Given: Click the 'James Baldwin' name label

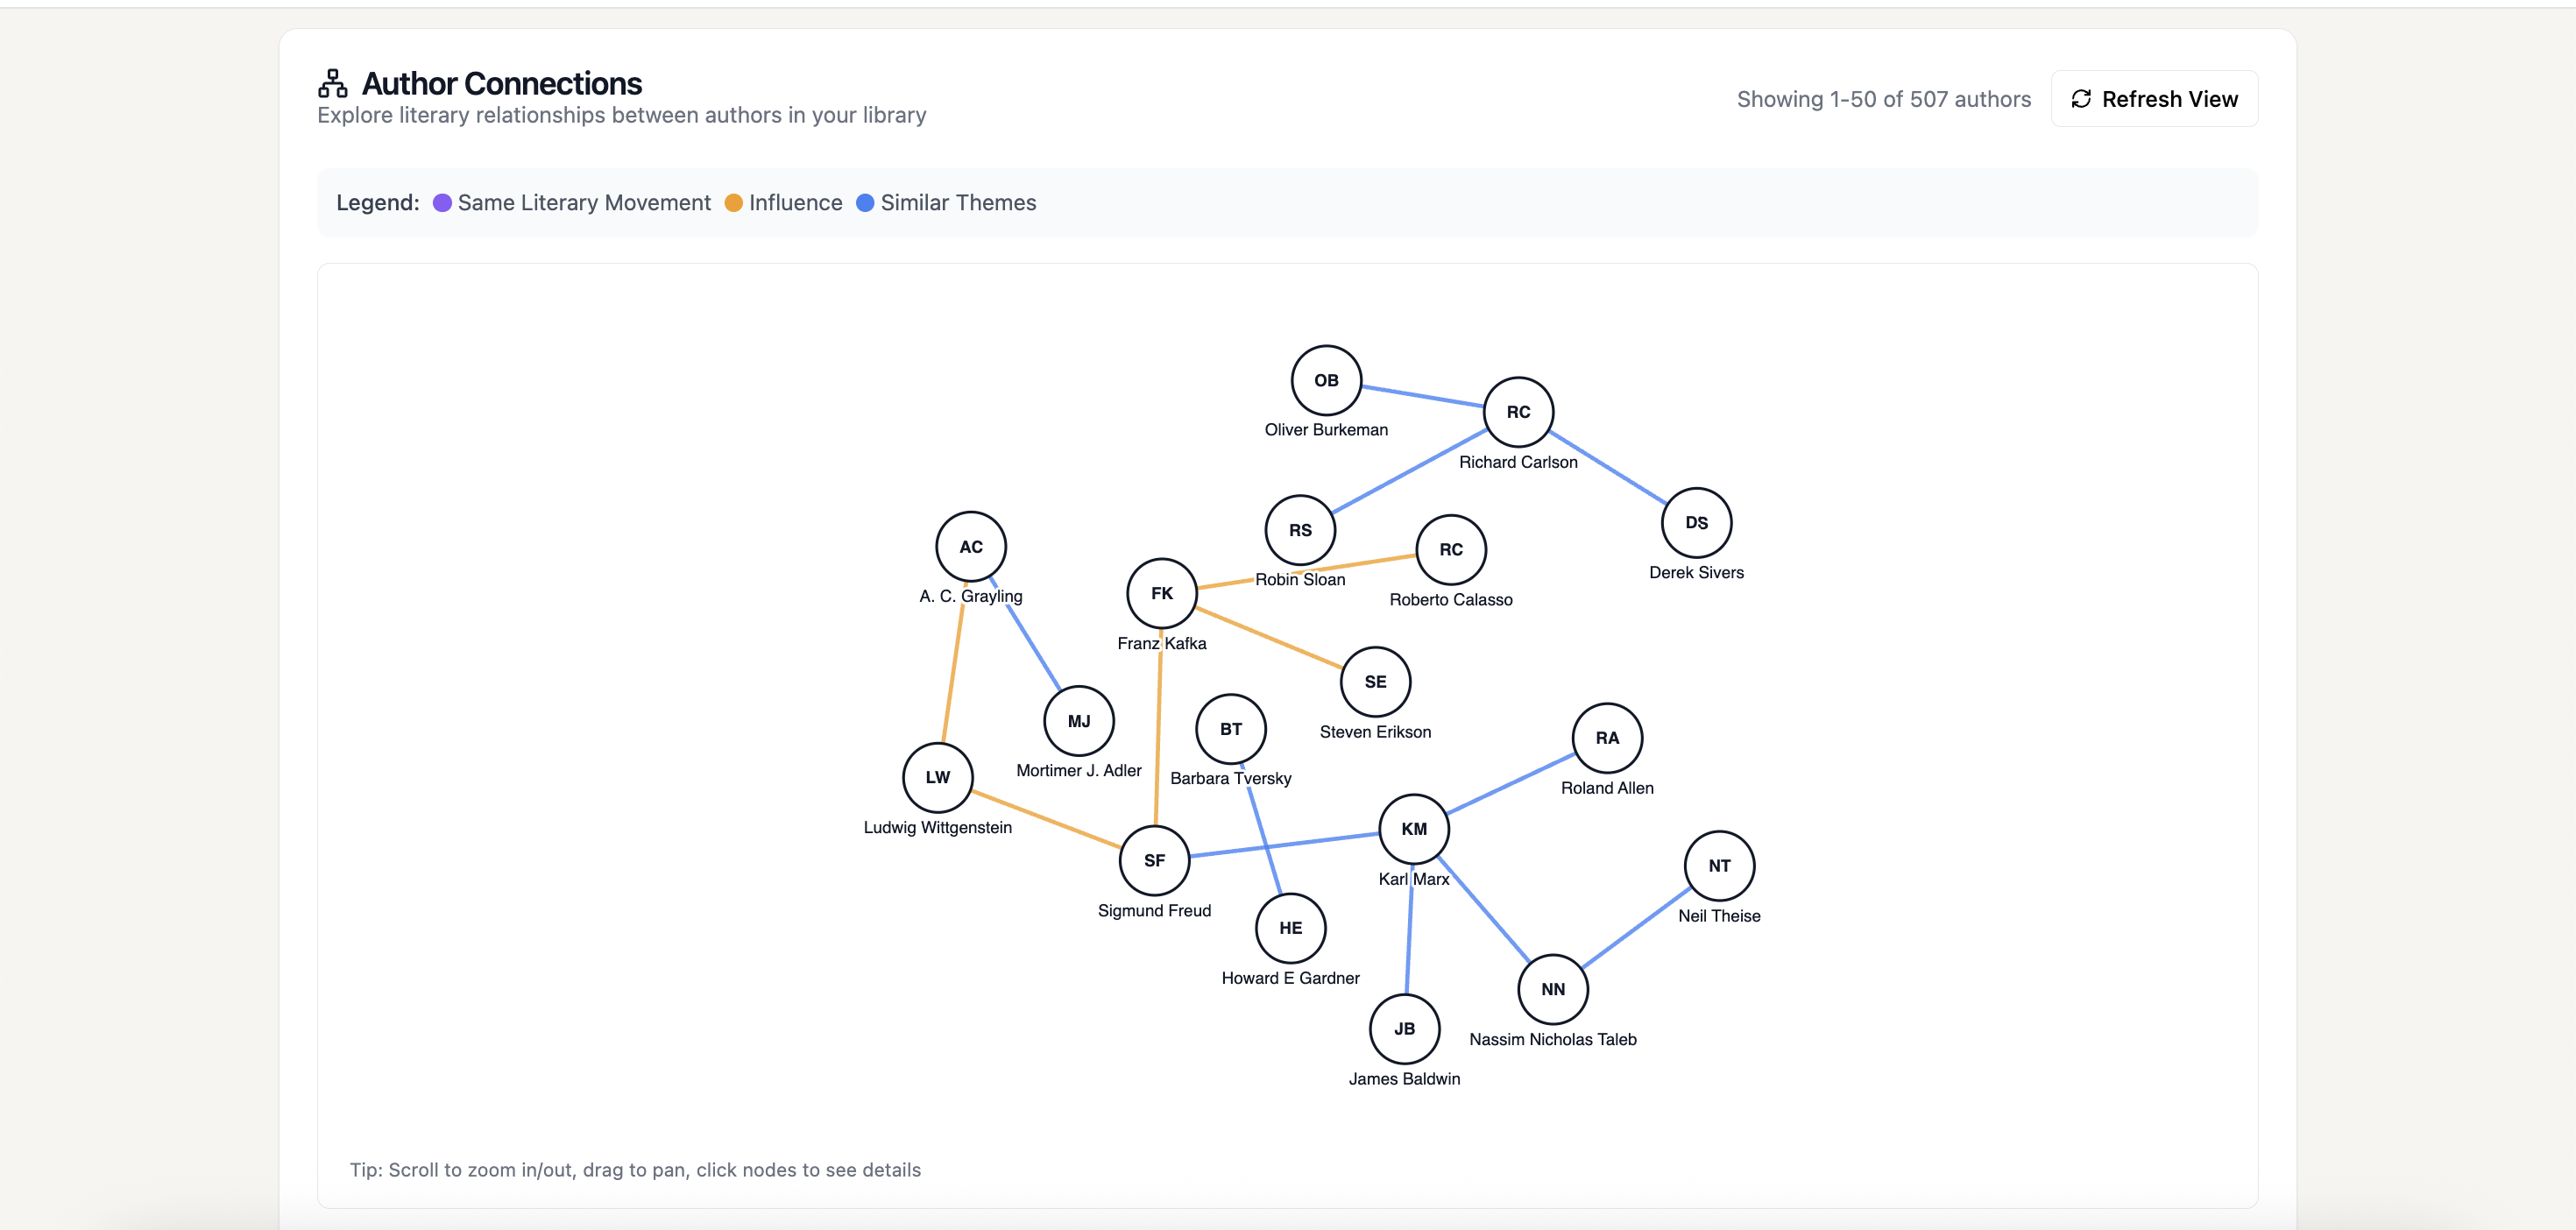Looking at the screenshot, I should 1405,1079.
